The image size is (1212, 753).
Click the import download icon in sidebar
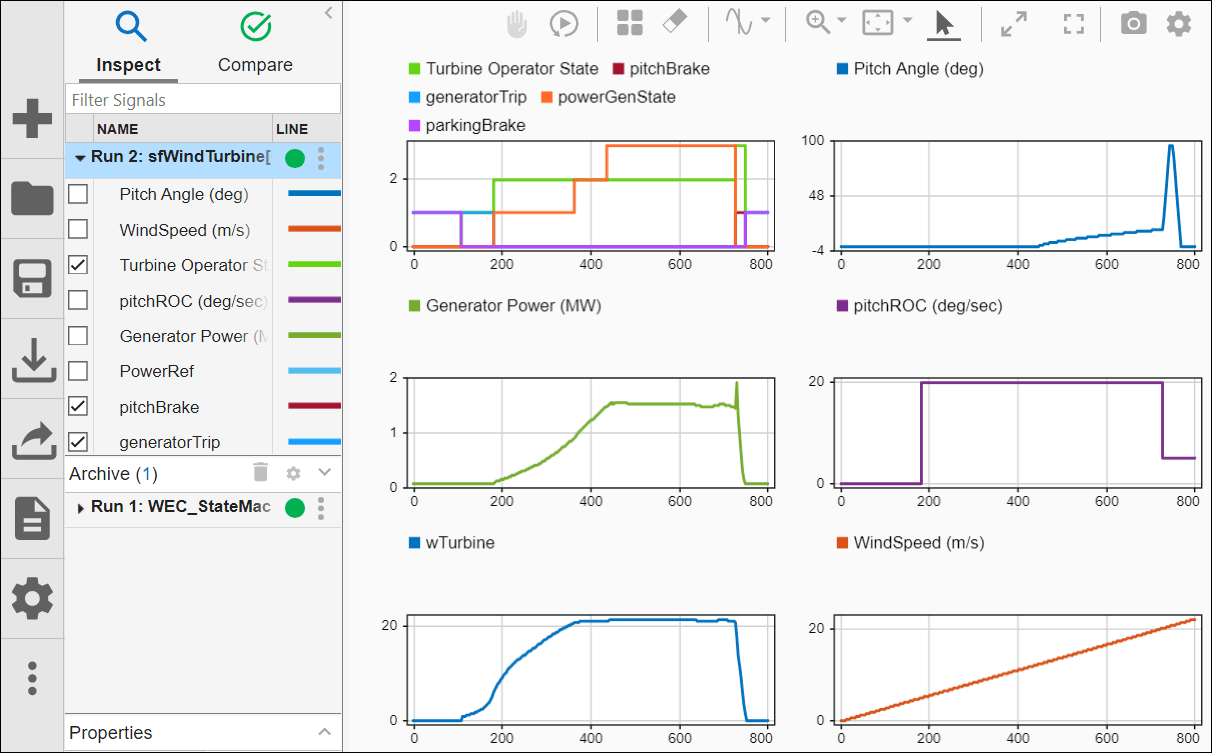(32, 361)
